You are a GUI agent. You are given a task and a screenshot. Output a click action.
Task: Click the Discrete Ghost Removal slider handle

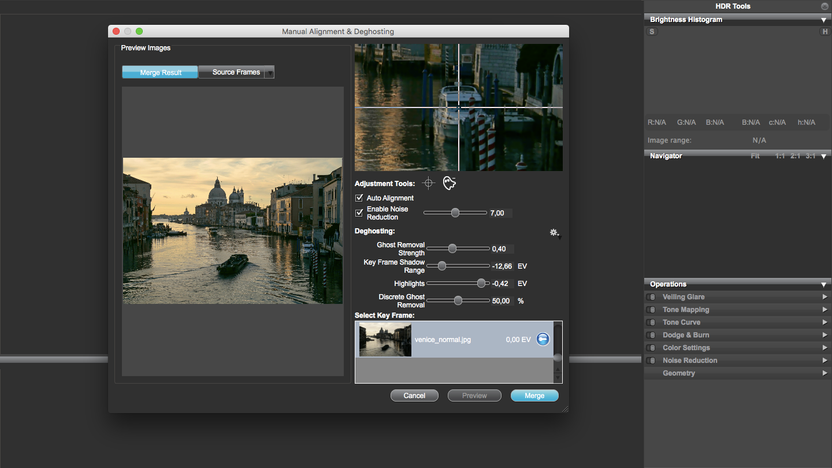point(458,301)
